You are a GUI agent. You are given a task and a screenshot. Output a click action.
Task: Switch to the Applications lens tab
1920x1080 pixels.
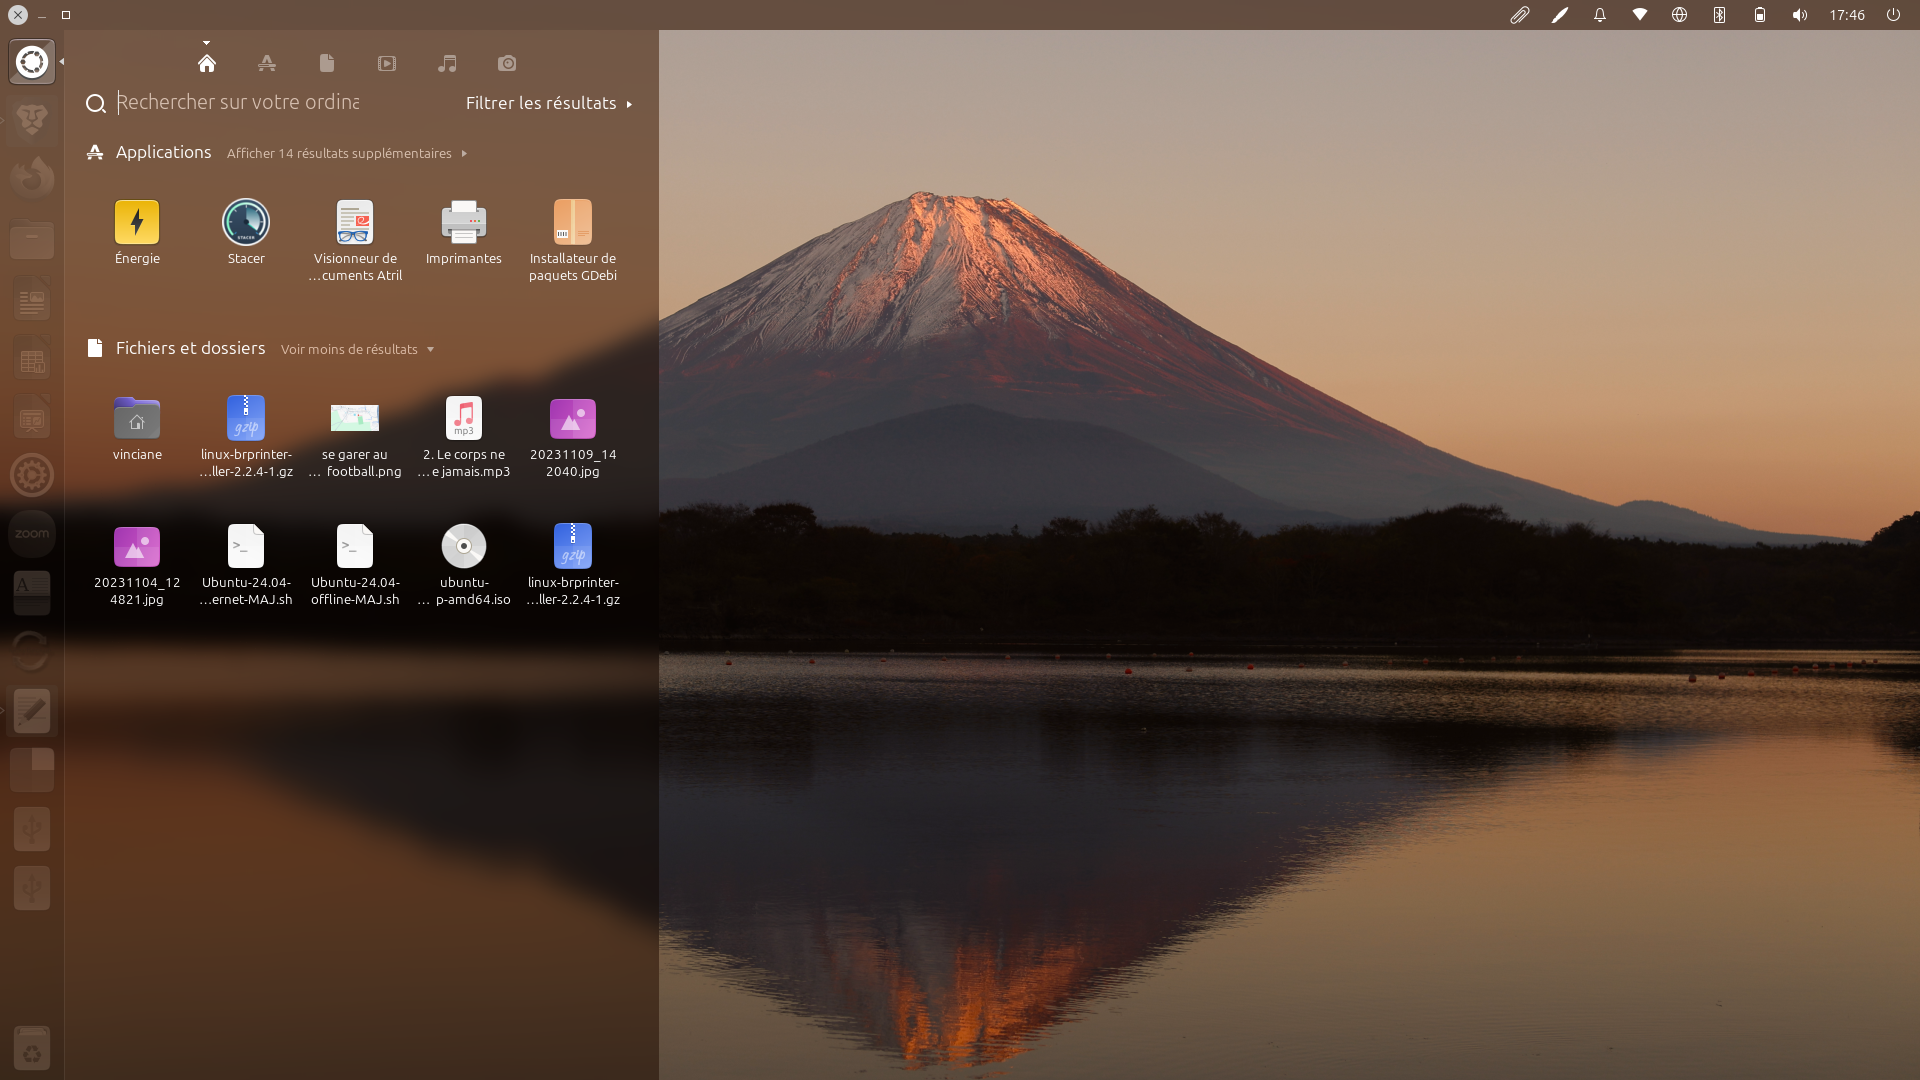(267, 63)
